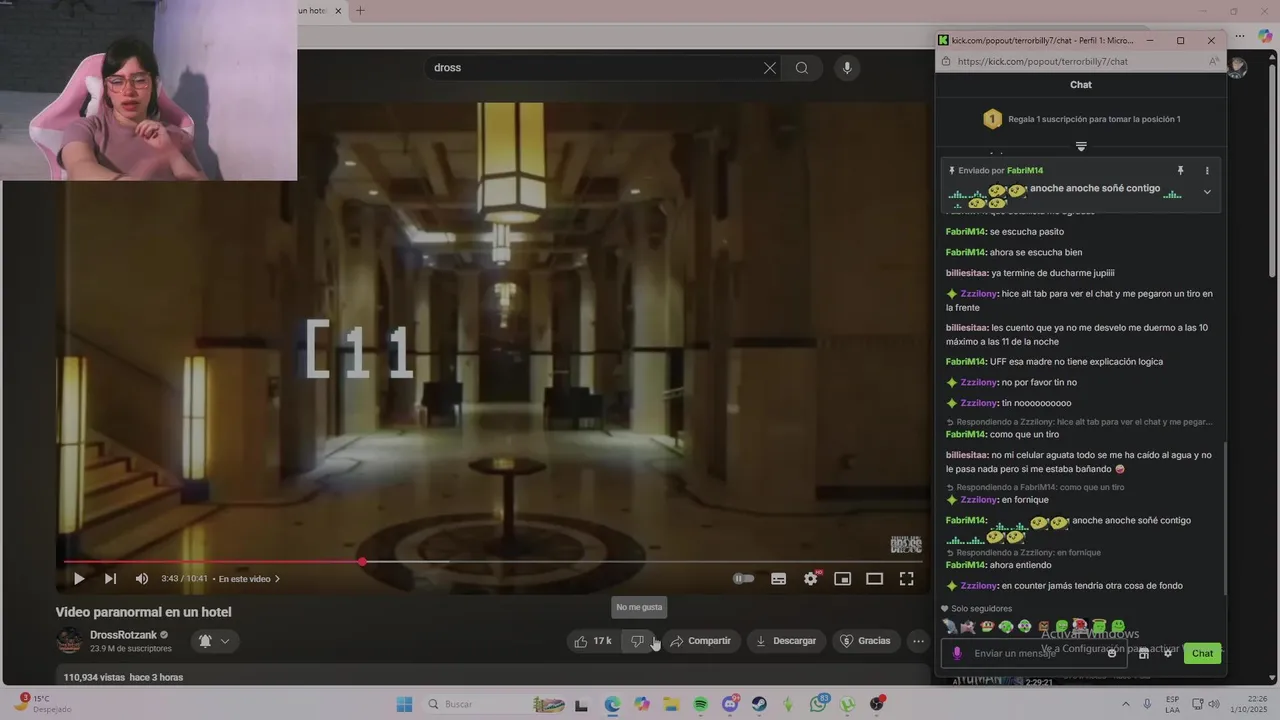
Task: Download the video with Descargar
Action: [786, 641]
